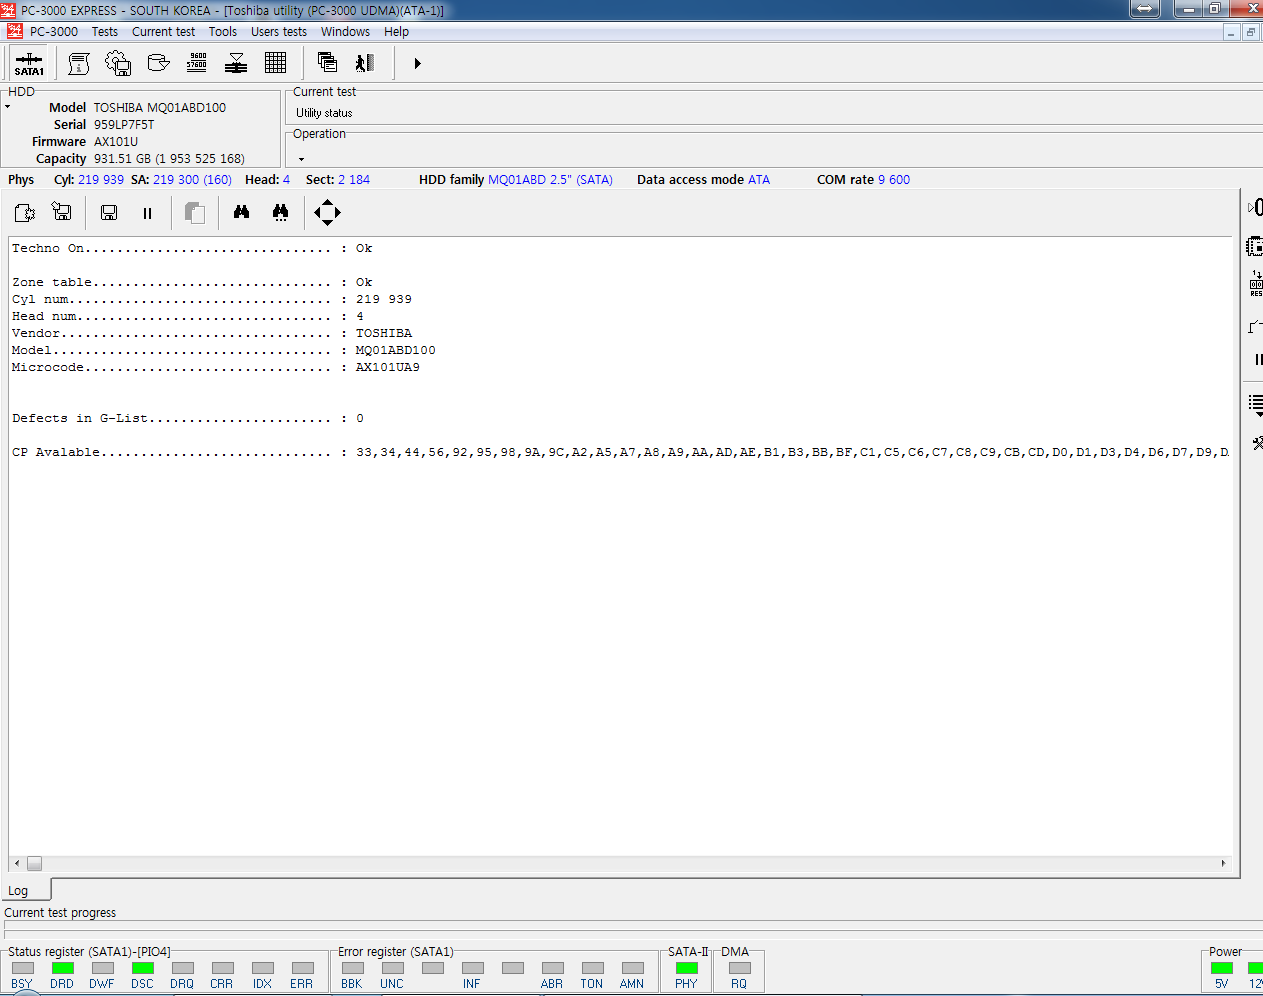This screenshot has height=996, width=1263.
Task: Click the list with down arrow sidebar icon
Action: tap(1256, 404)
